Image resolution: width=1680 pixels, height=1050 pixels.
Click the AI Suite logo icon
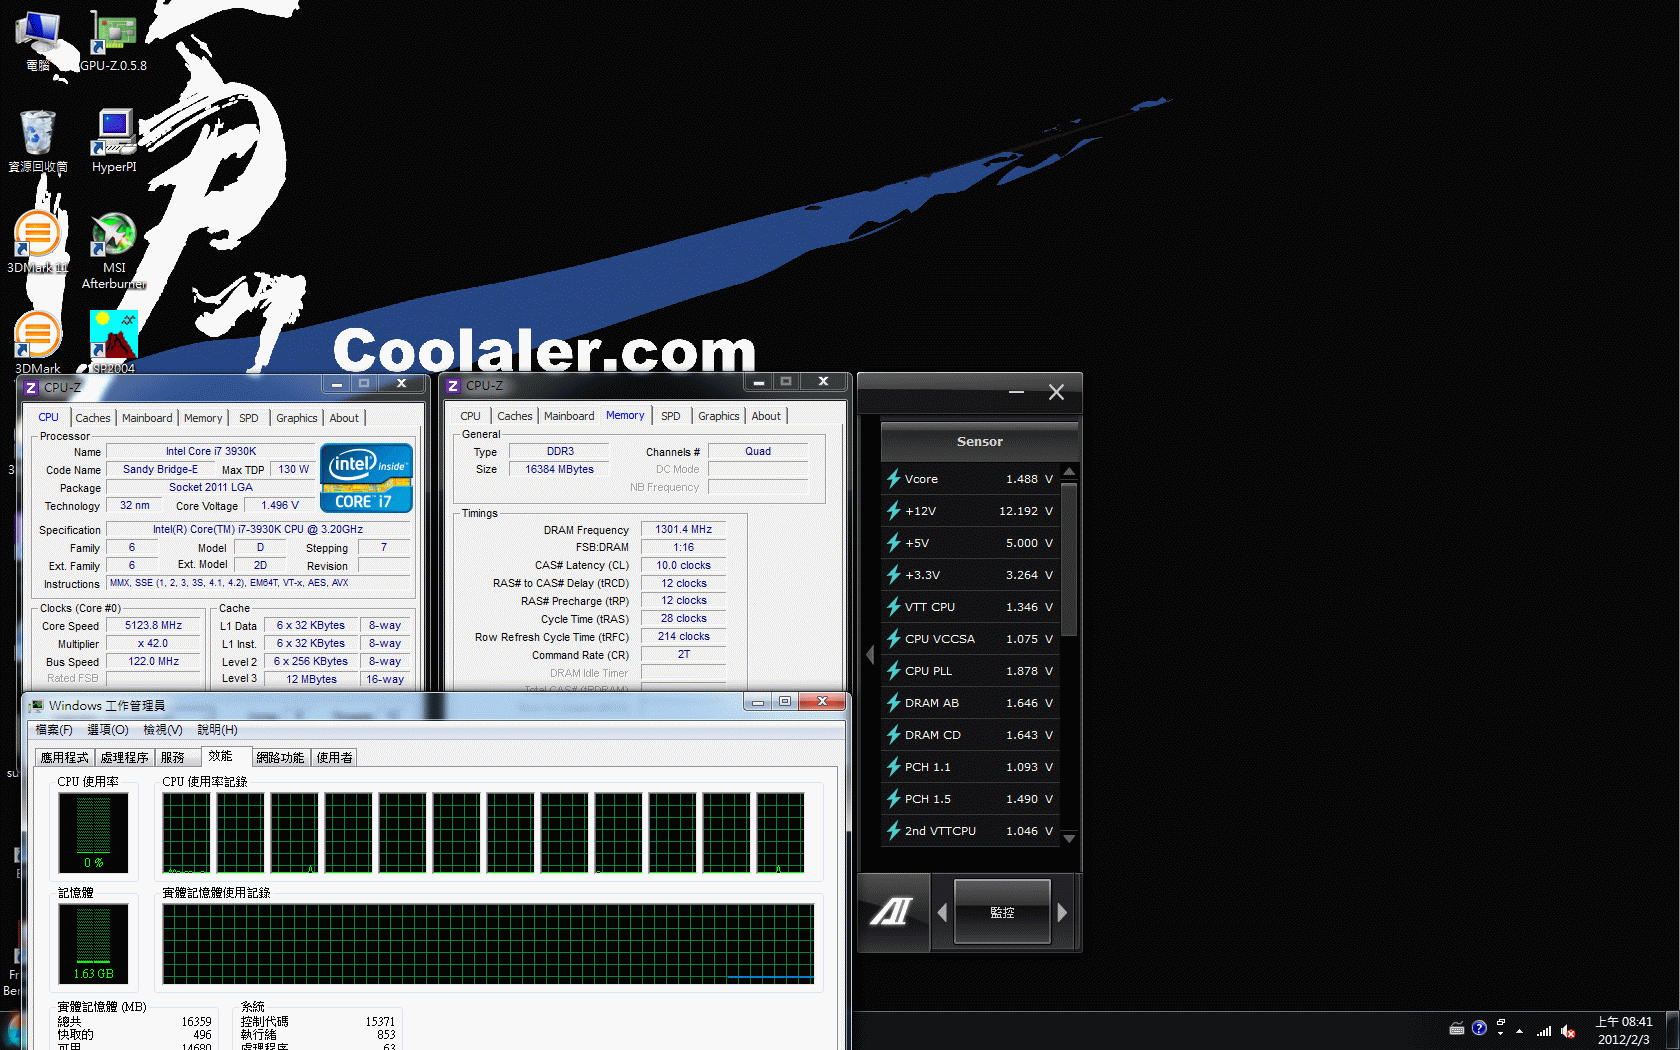click(891, 912)
